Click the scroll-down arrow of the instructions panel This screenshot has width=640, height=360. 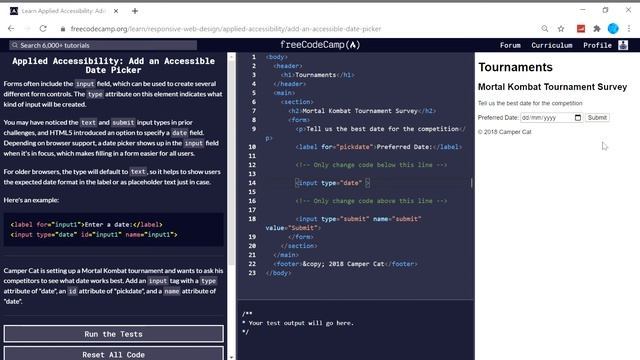point(231,357)
